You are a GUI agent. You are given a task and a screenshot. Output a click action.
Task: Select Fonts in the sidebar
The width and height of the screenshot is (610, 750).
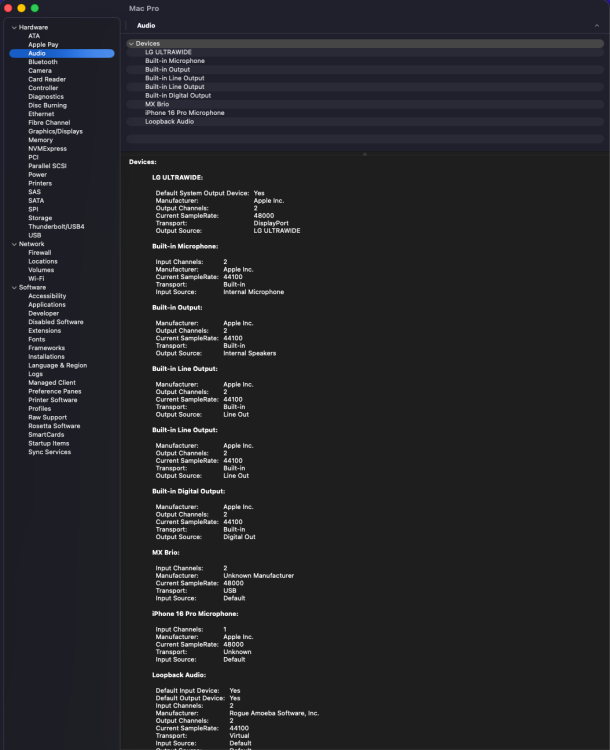click(x=36, y=339)
